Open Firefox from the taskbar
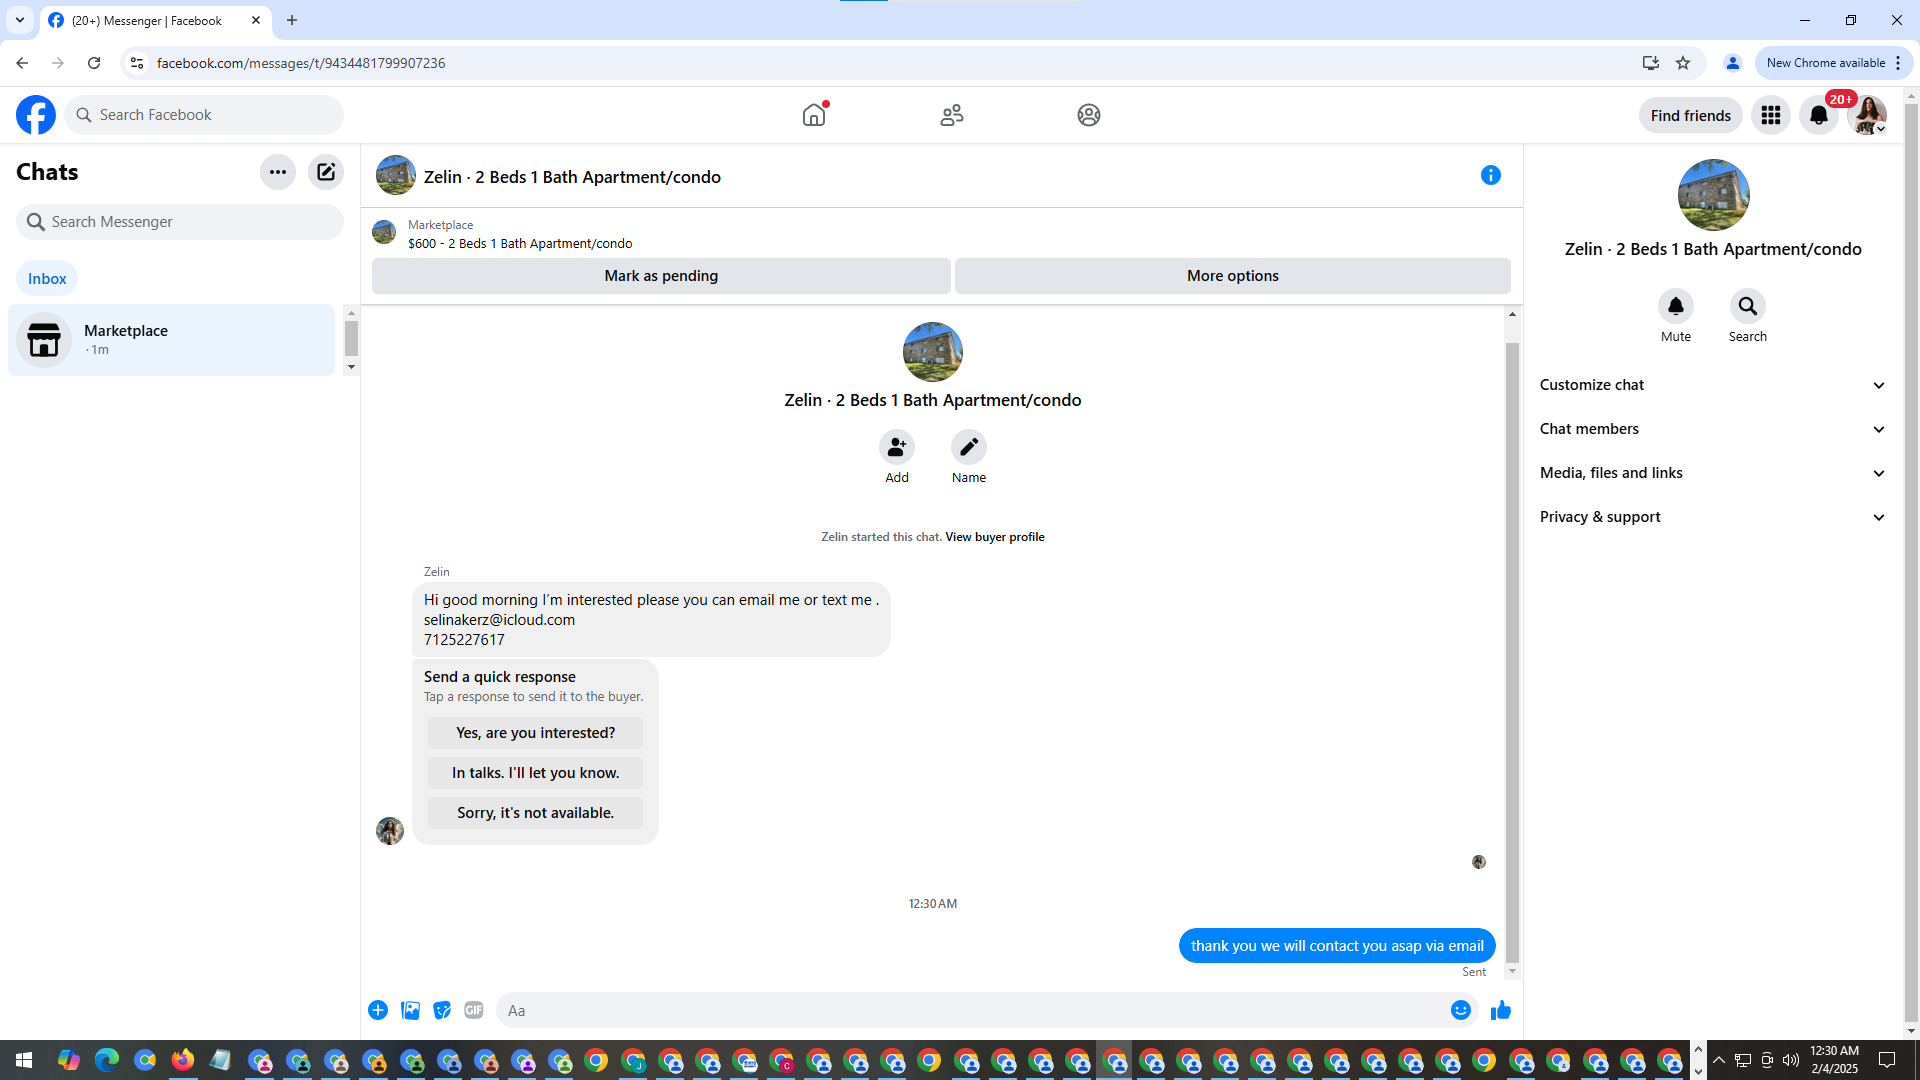The image size is (1920, 1080). tap(183, 1060)
